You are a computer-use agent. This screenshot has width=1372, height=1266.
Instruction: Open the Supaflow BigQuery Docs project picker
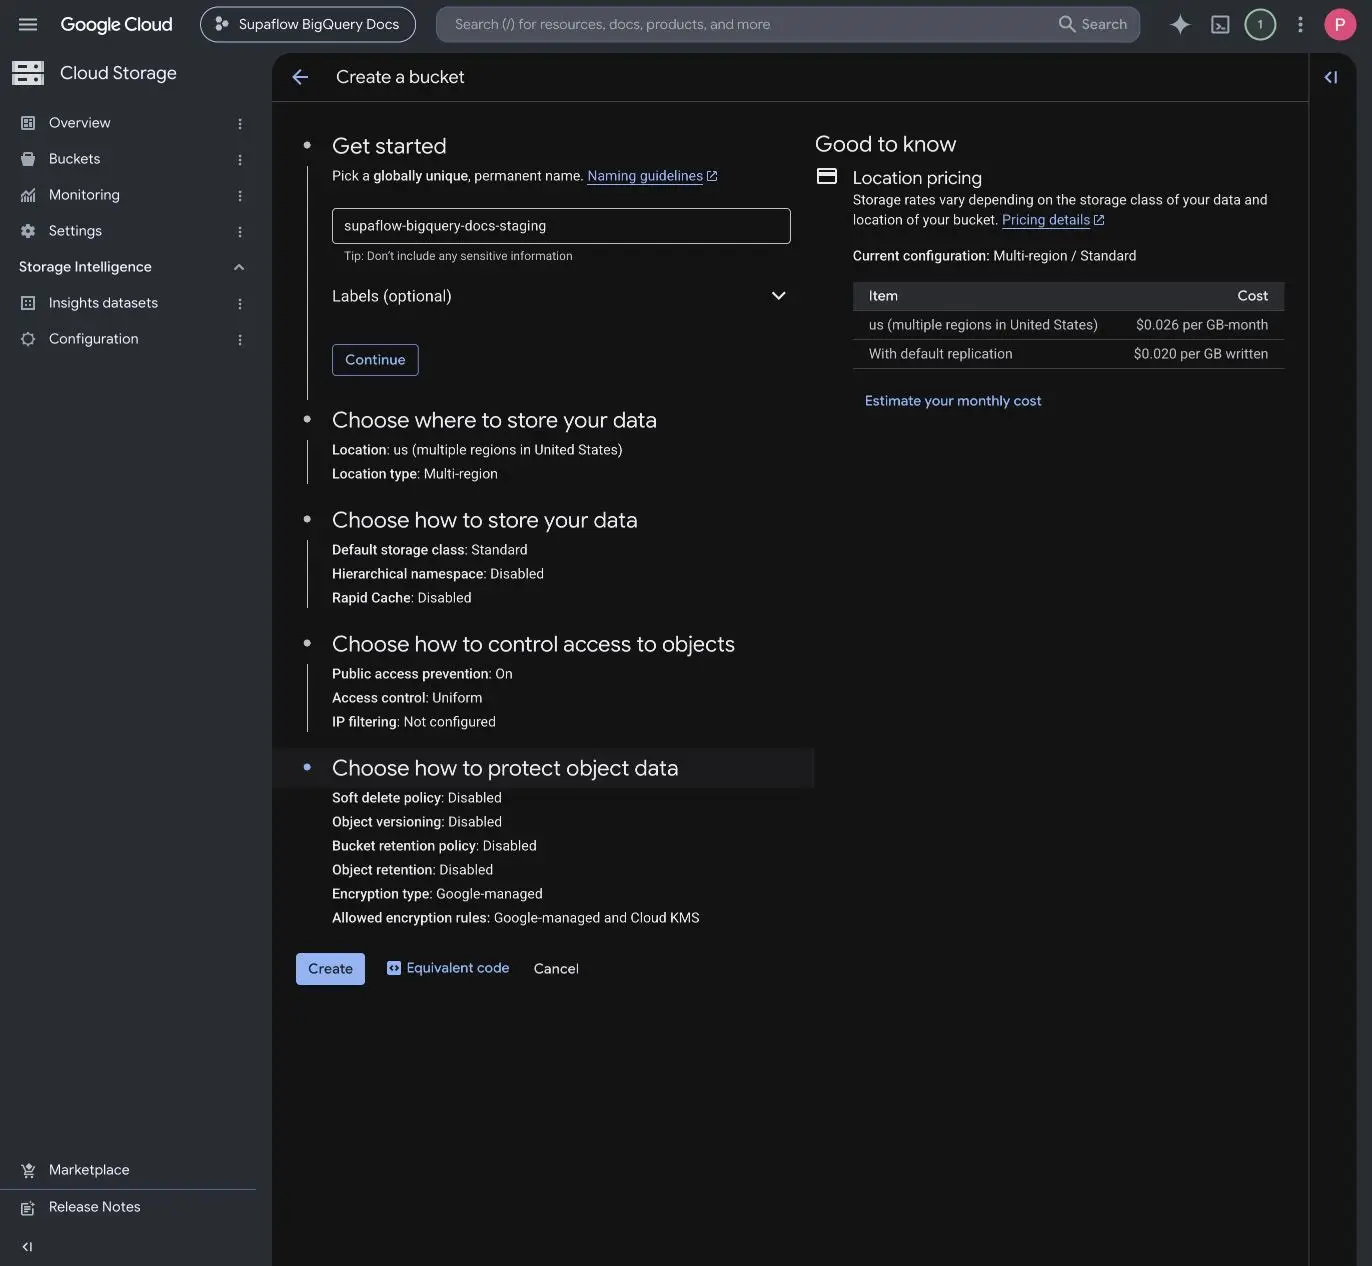tap(308, 24)
